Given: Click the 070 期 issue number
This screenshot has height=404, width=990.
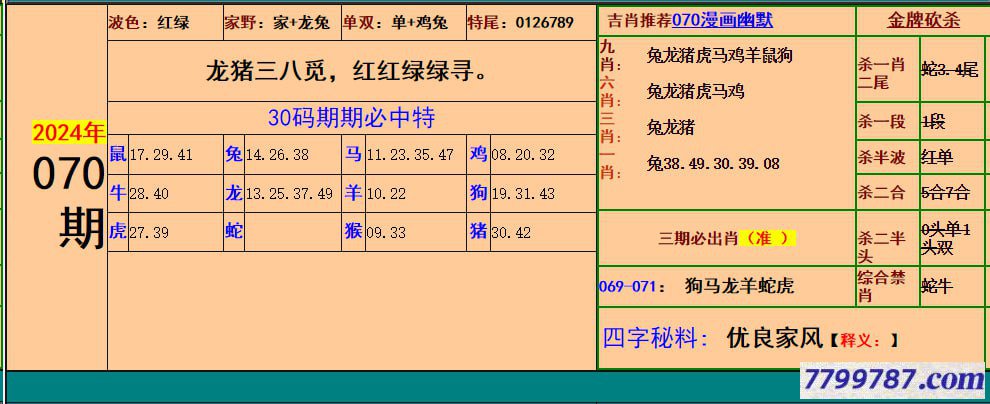Looking at the screenshot, I should coord(69,202).
